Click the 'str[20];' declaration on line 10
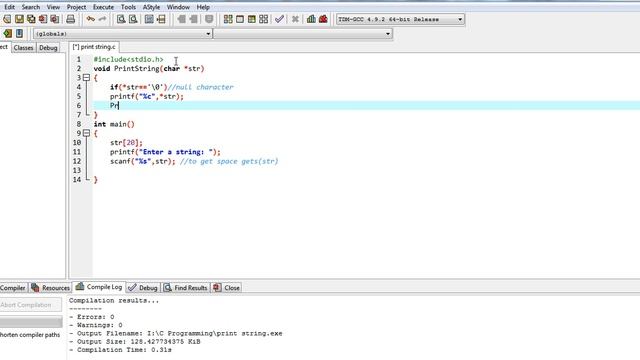Image resolution: width=640 pixels, height=360 pixels. [x=127, y=143]
